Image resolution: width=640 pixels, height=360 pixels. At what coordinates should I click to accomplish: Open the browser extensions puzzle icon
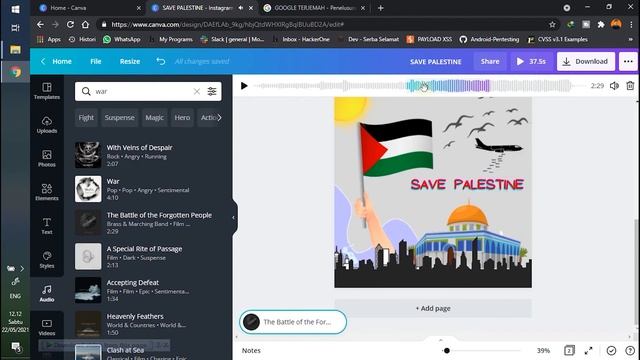click(601, 24)
